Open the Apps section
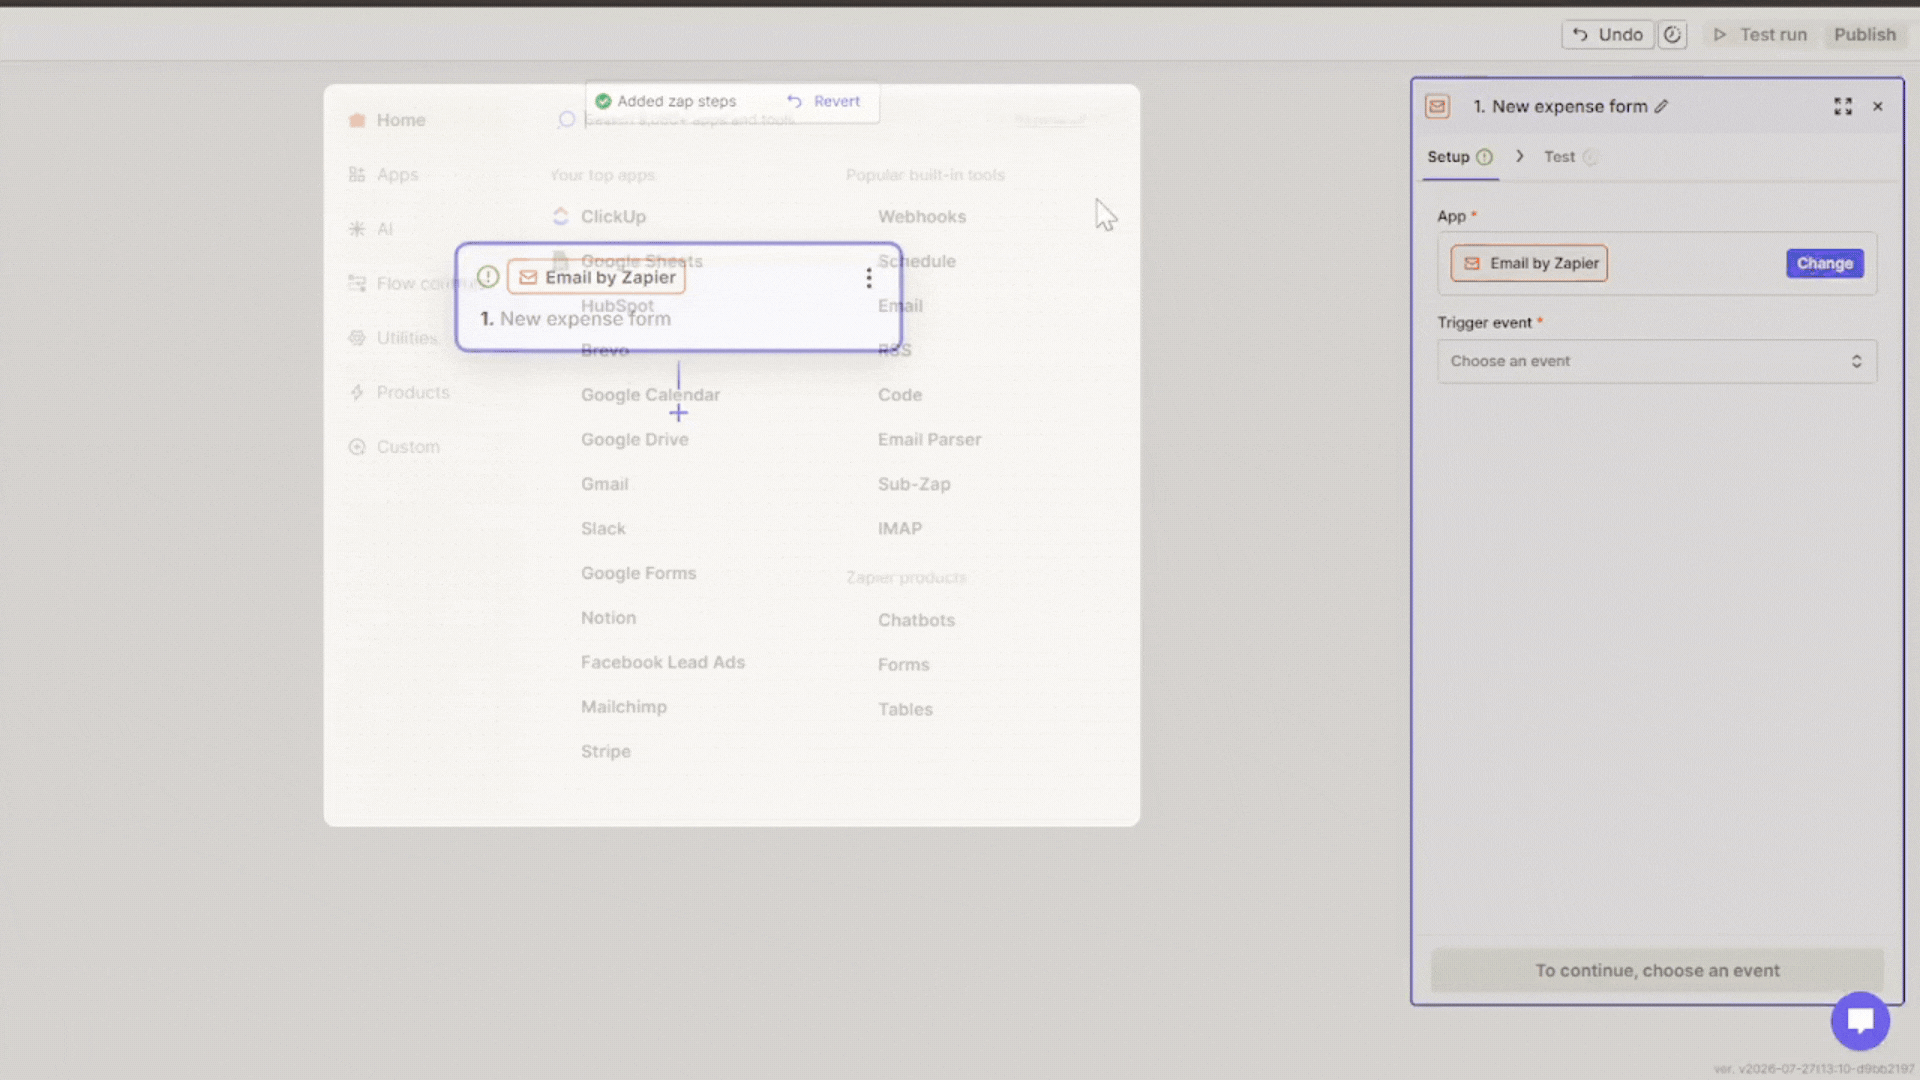 coord(383,174)
